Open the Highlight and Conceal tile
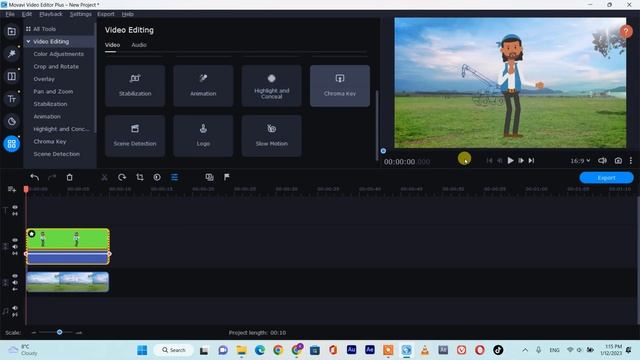Image resolution: width=640 pixels, height=360 pixels. tap(271, 86)
